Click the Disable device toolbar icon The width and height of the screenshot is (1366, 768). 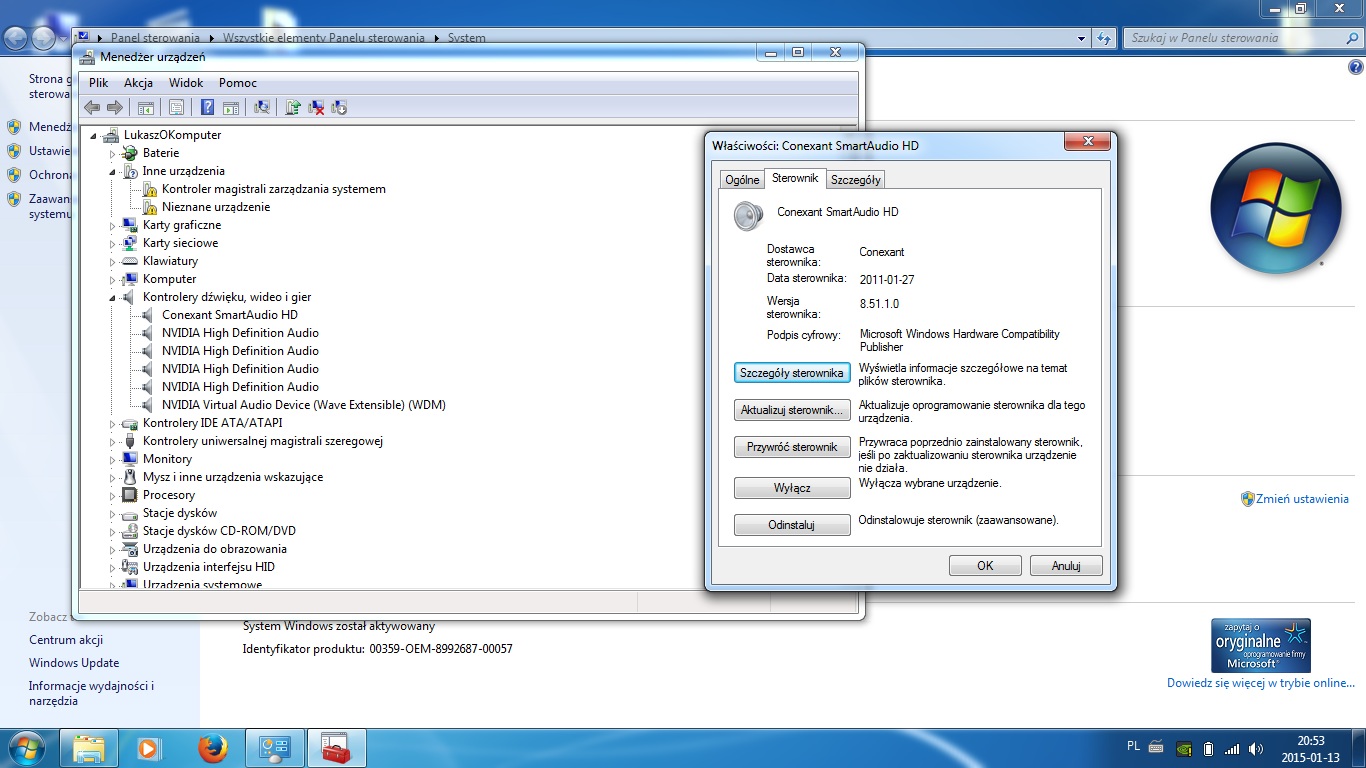click(x=339, y=108)
